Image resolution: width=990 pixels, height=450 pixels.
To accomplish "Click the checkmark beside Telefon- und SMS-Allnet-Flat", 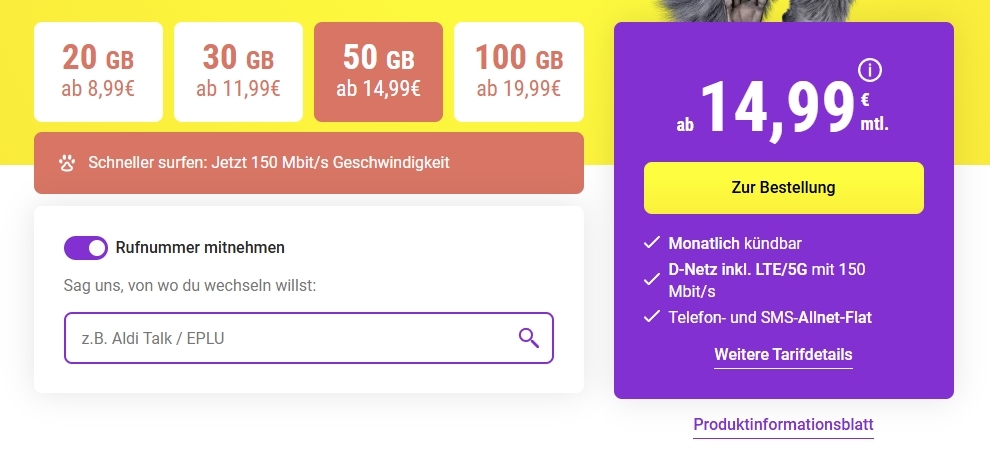I will pos(651,318).
